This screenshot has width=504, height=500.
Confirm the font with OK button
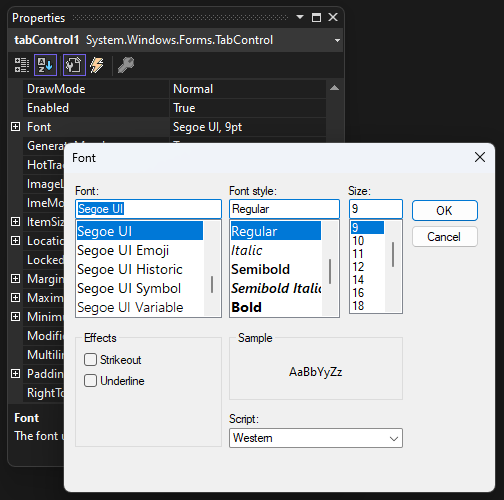445,211
